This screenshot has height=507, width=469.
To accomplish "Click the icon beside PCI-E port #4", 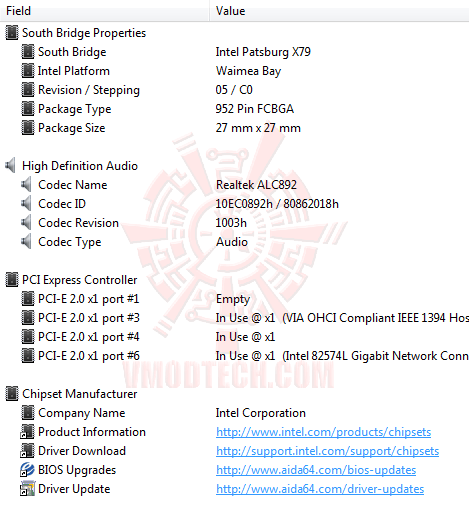I will (28, 337).
